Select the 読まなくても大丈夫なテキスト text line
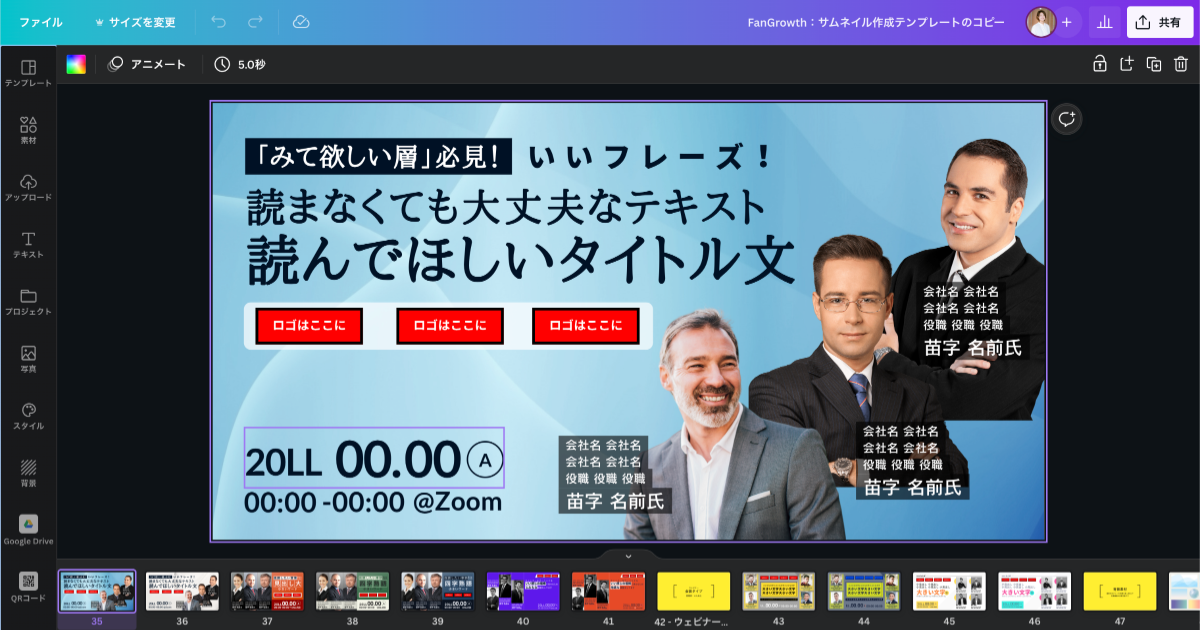Image resolution: width=1200 pixels, height=630 pixels. (x=506, y=207)
